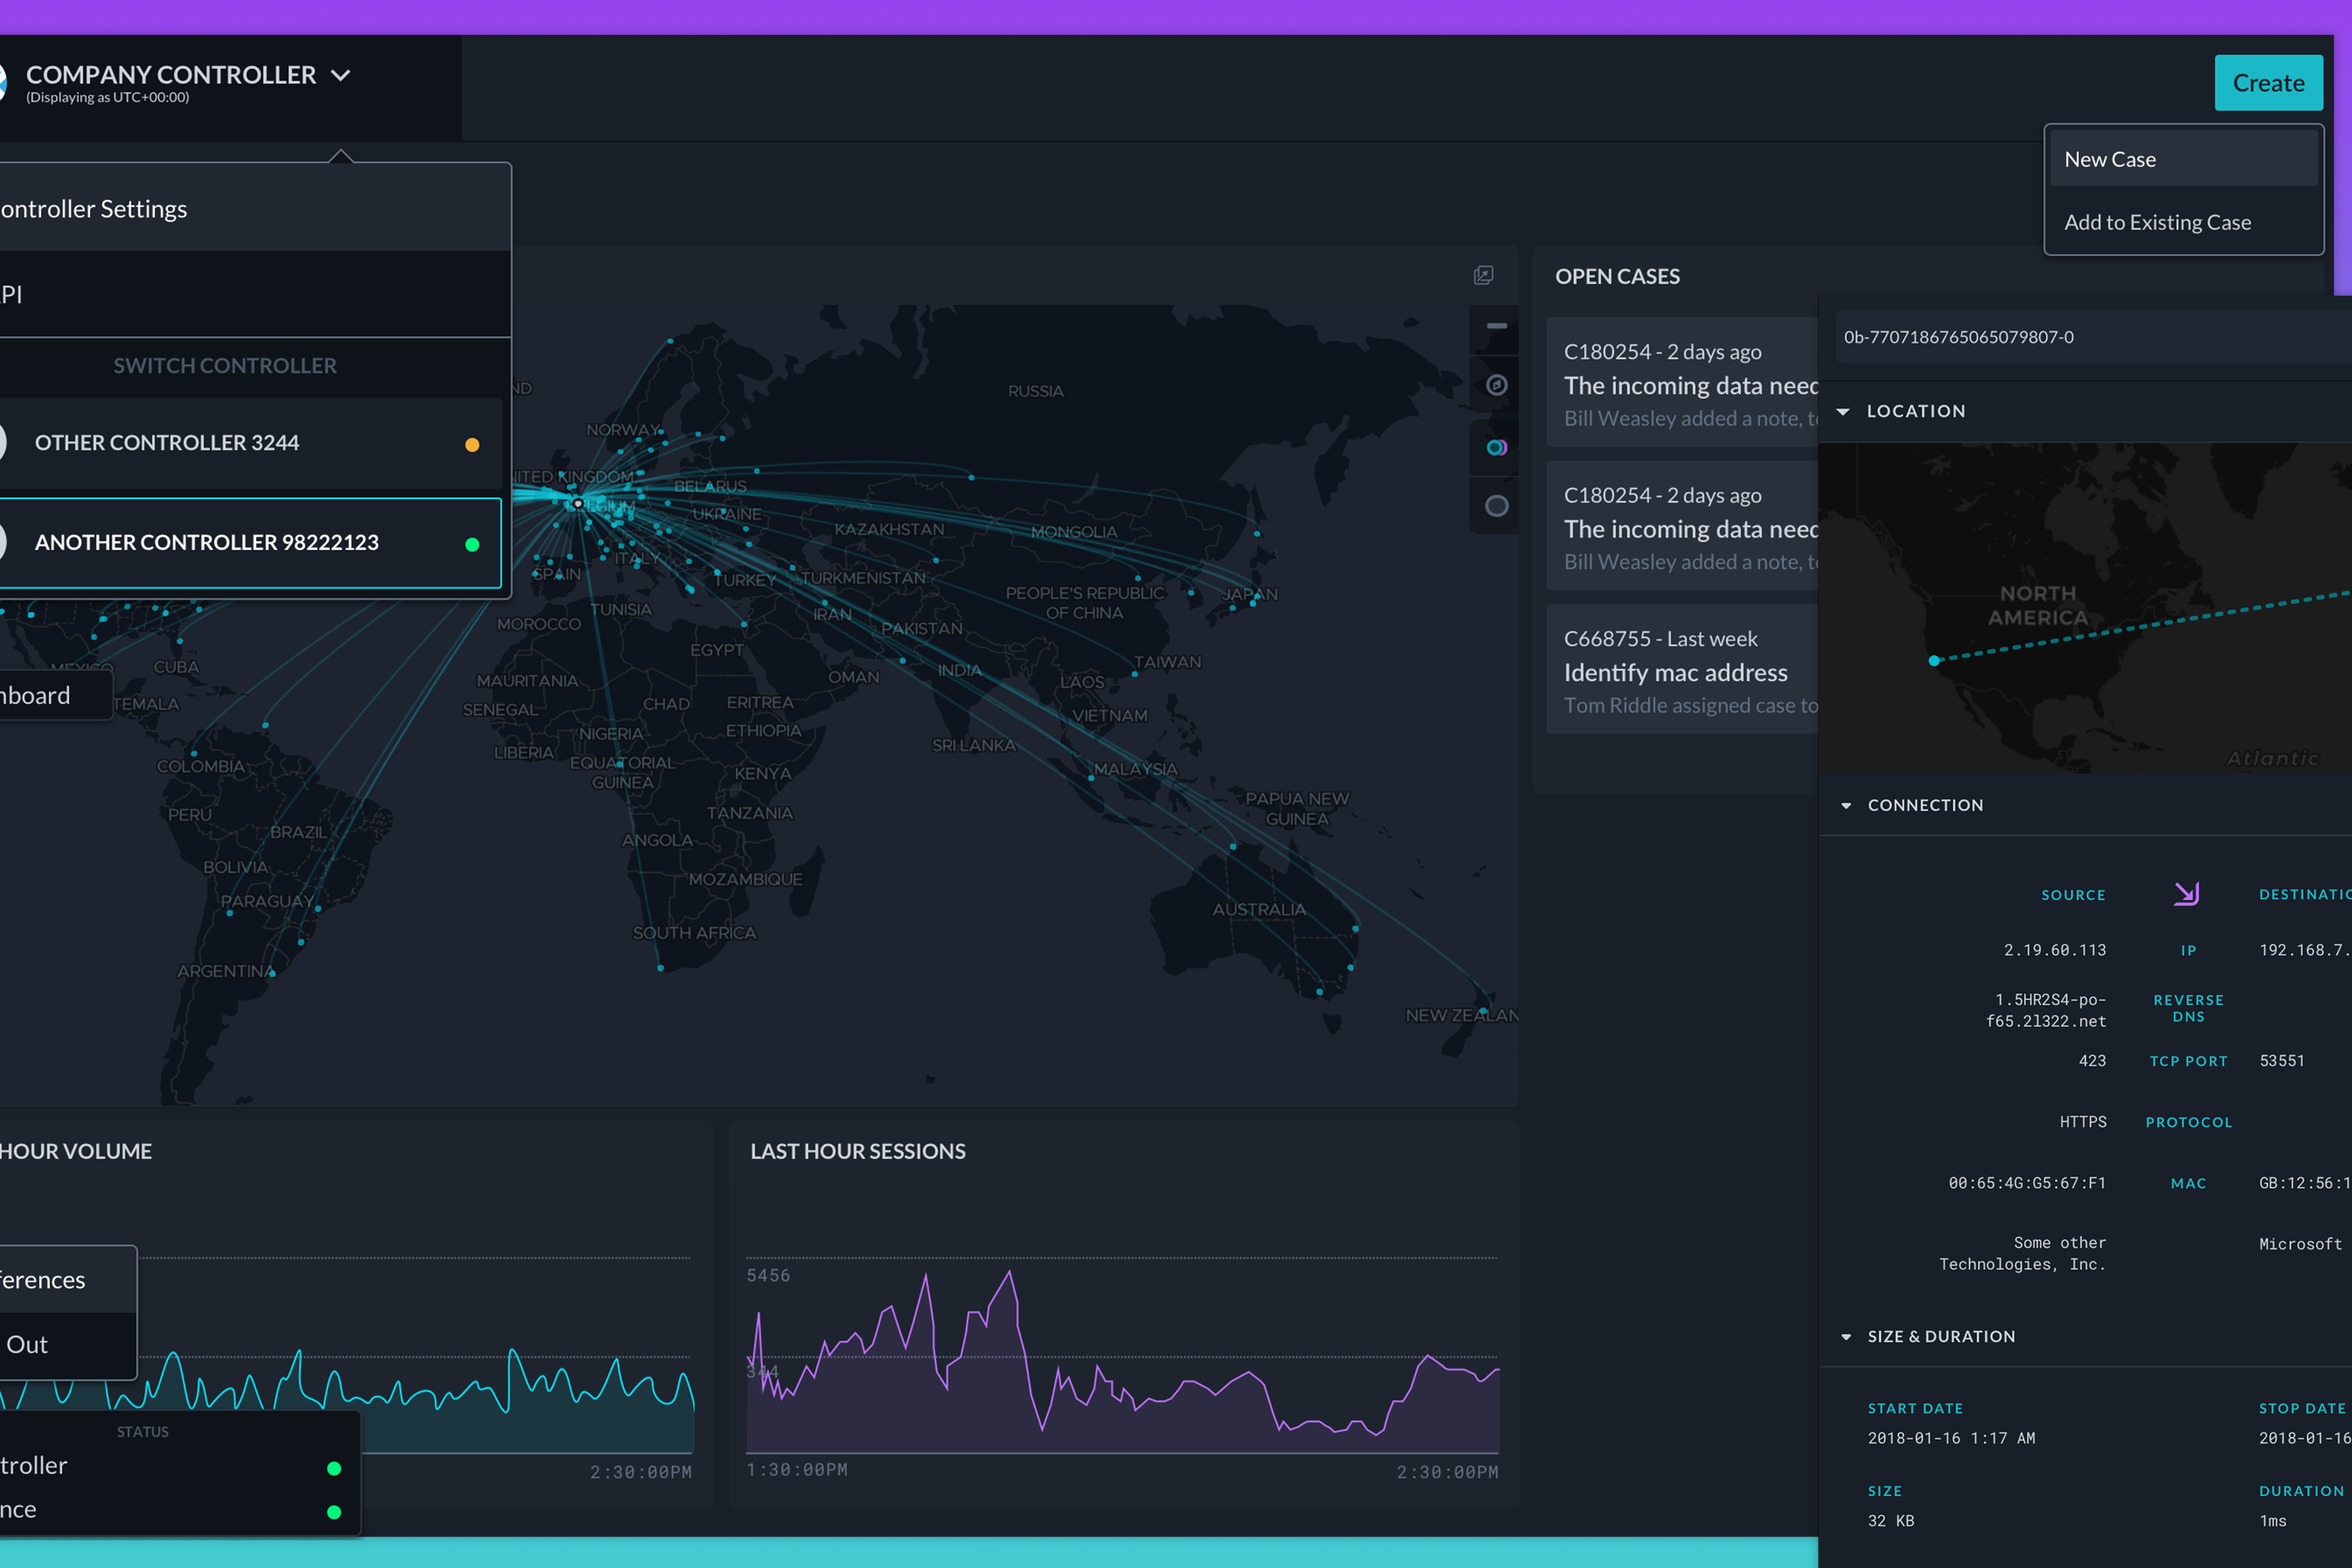Click source TCP port 423
The image size is (2352, 1568).
(x=2092, y=1061)
